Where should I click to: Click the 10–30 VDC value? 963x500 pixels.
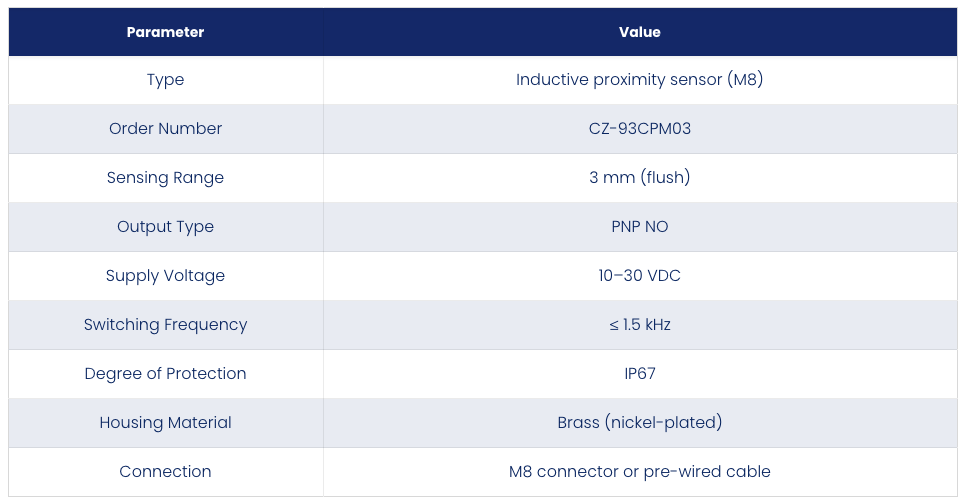click(639, 276)
